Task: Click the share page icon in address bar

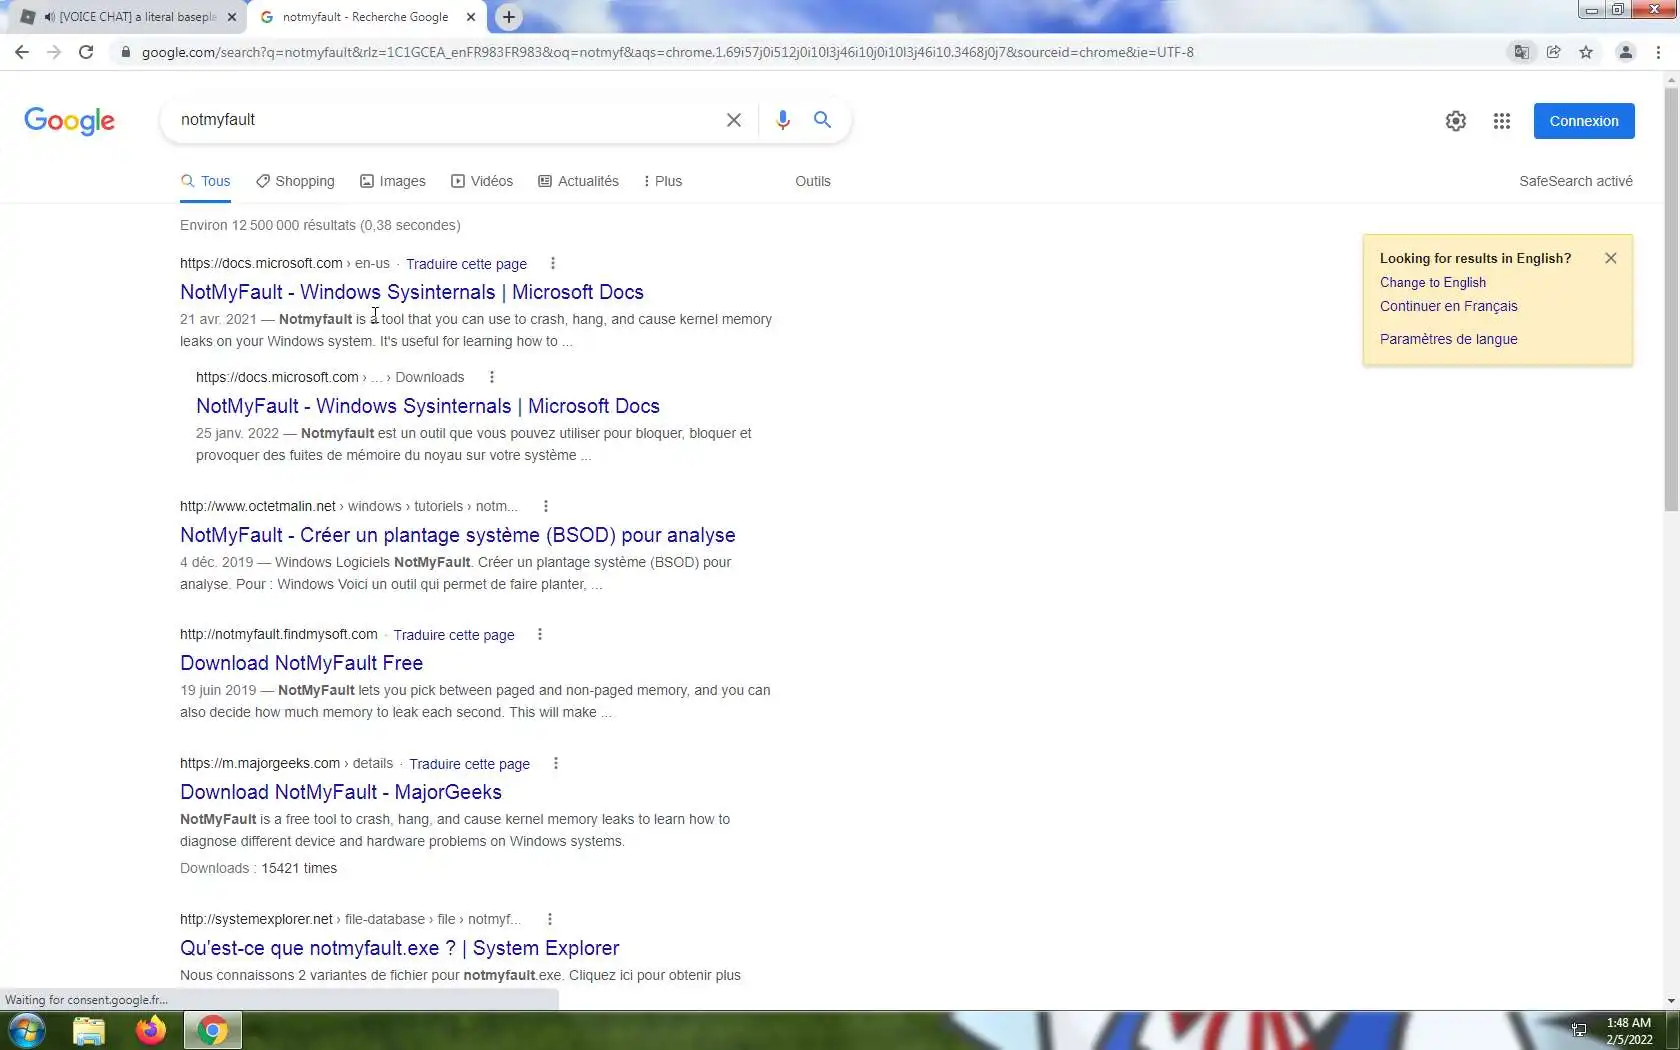Action: [1553, 52]
